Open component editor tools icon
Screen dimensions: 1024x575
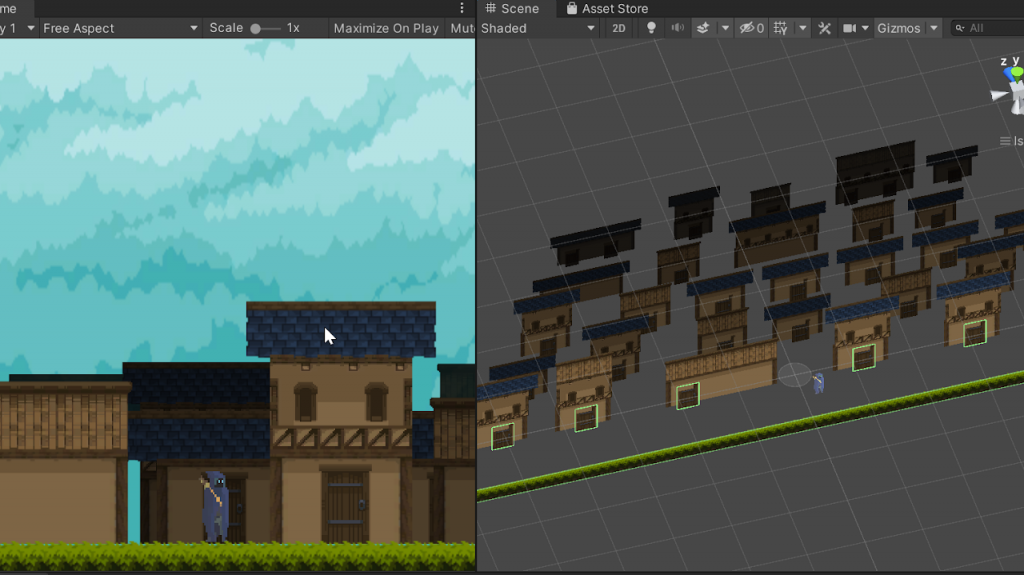click(825, 28)
